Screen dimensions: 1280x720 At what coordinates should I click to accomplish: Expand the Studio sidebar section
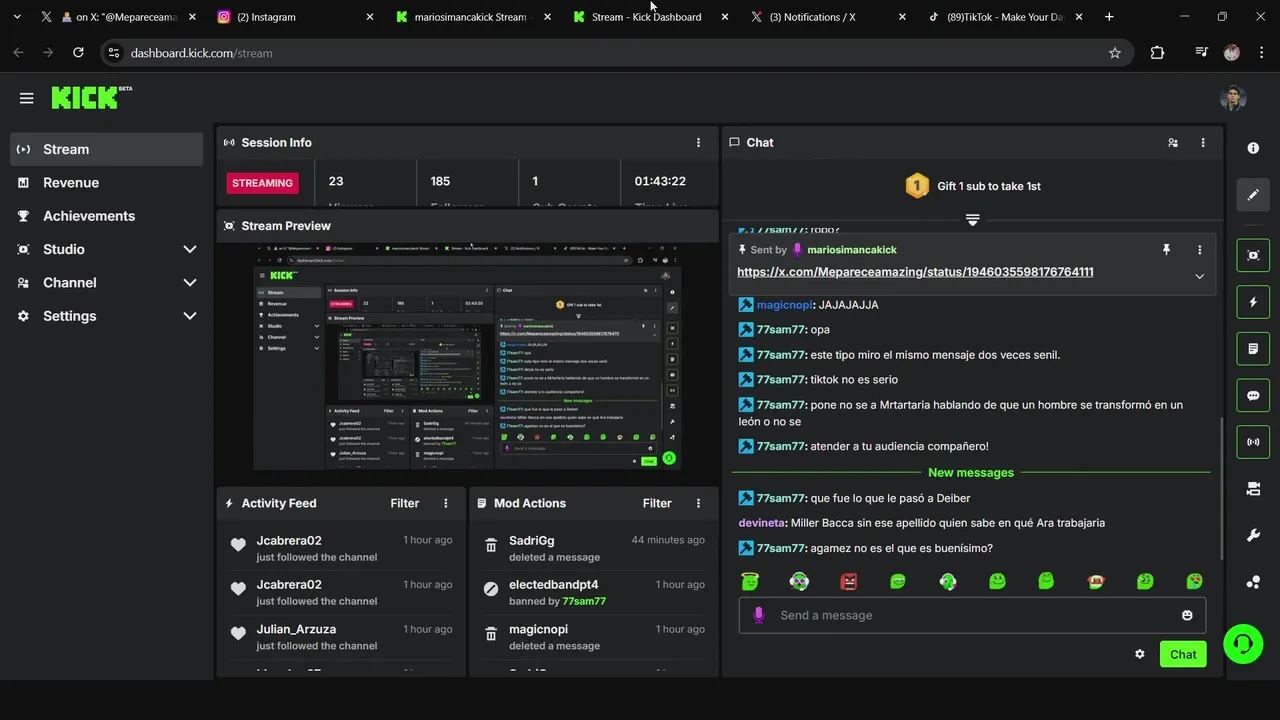click(x=107, y=249)
